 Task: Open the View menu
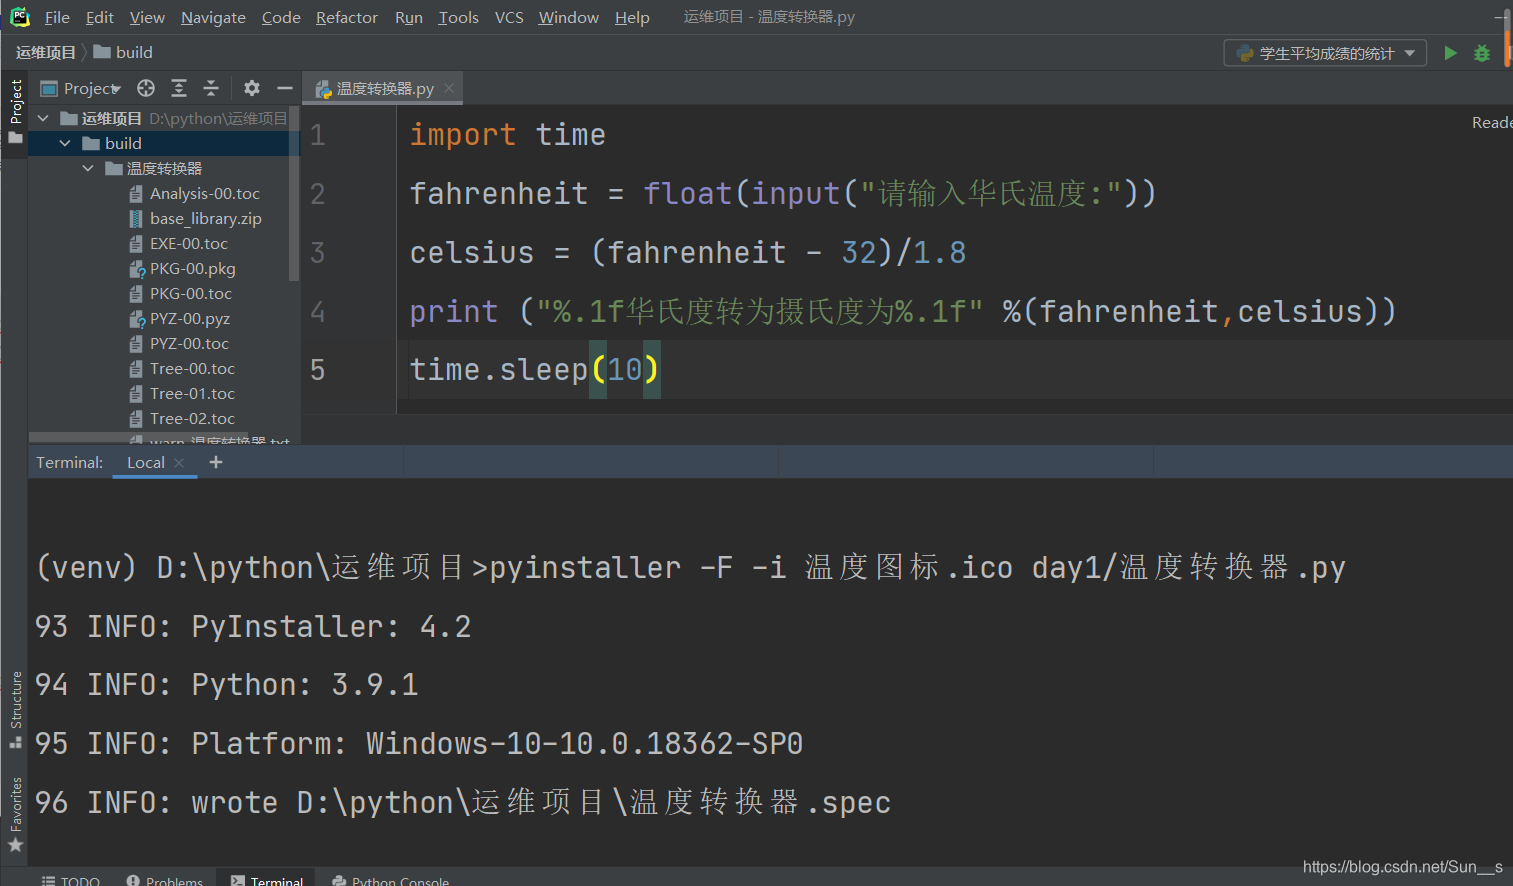coord(147,17)
